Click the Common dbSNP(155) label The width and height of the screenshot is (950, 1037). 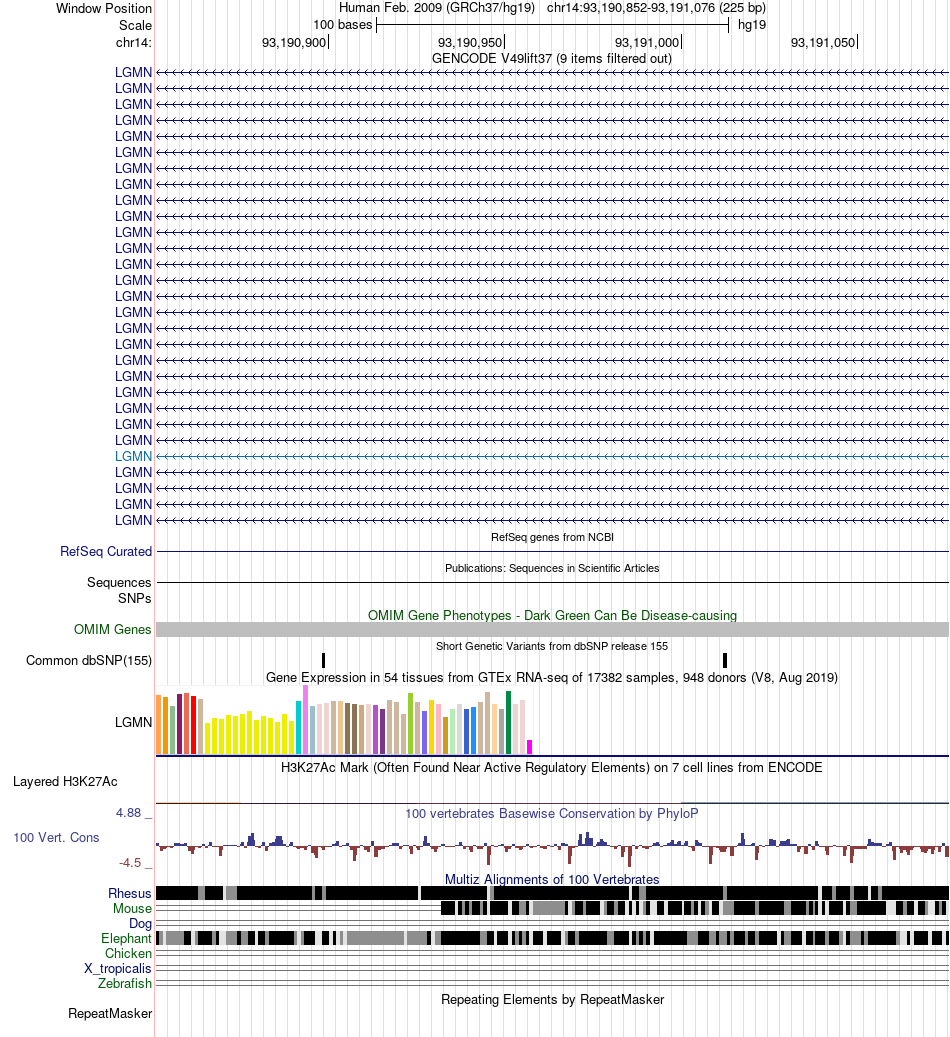[89, 661]
